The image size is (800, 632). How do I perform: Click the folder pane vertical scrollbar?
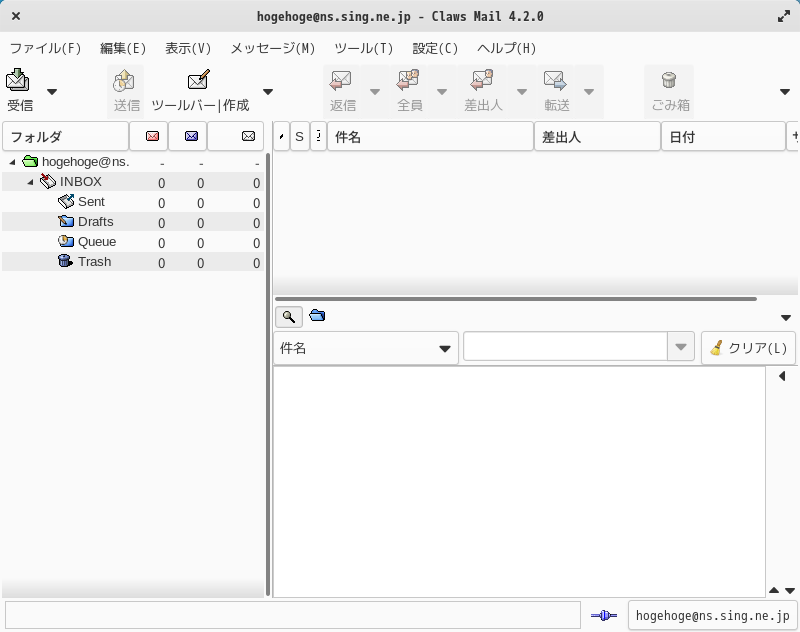pyautogui.click(x=268, y=374)
